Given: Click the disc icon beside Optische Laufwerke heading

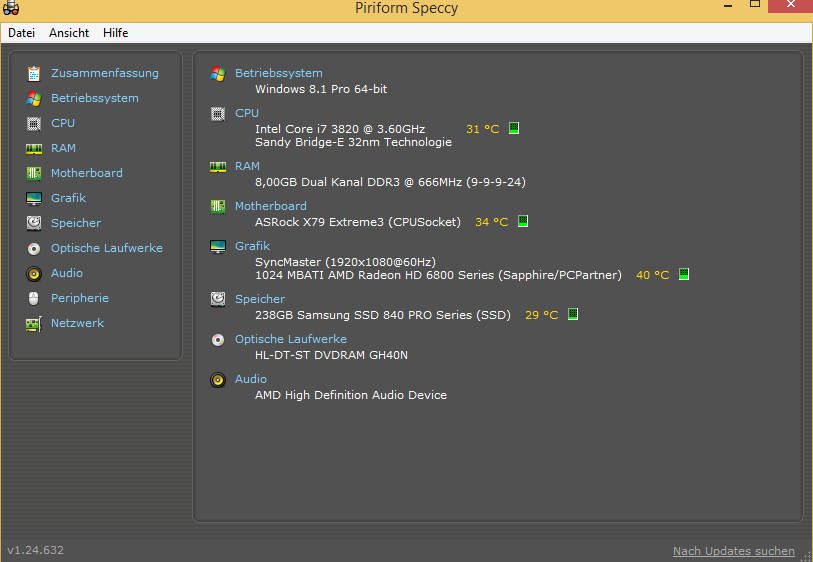Looking at the screenshot, I should point(218,340).
